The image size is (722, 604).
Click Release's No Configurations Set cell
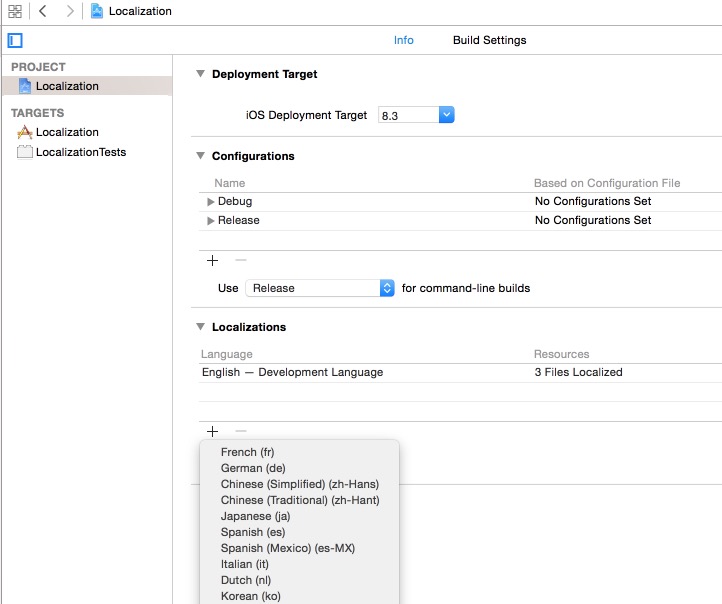(x=593, y=220)
